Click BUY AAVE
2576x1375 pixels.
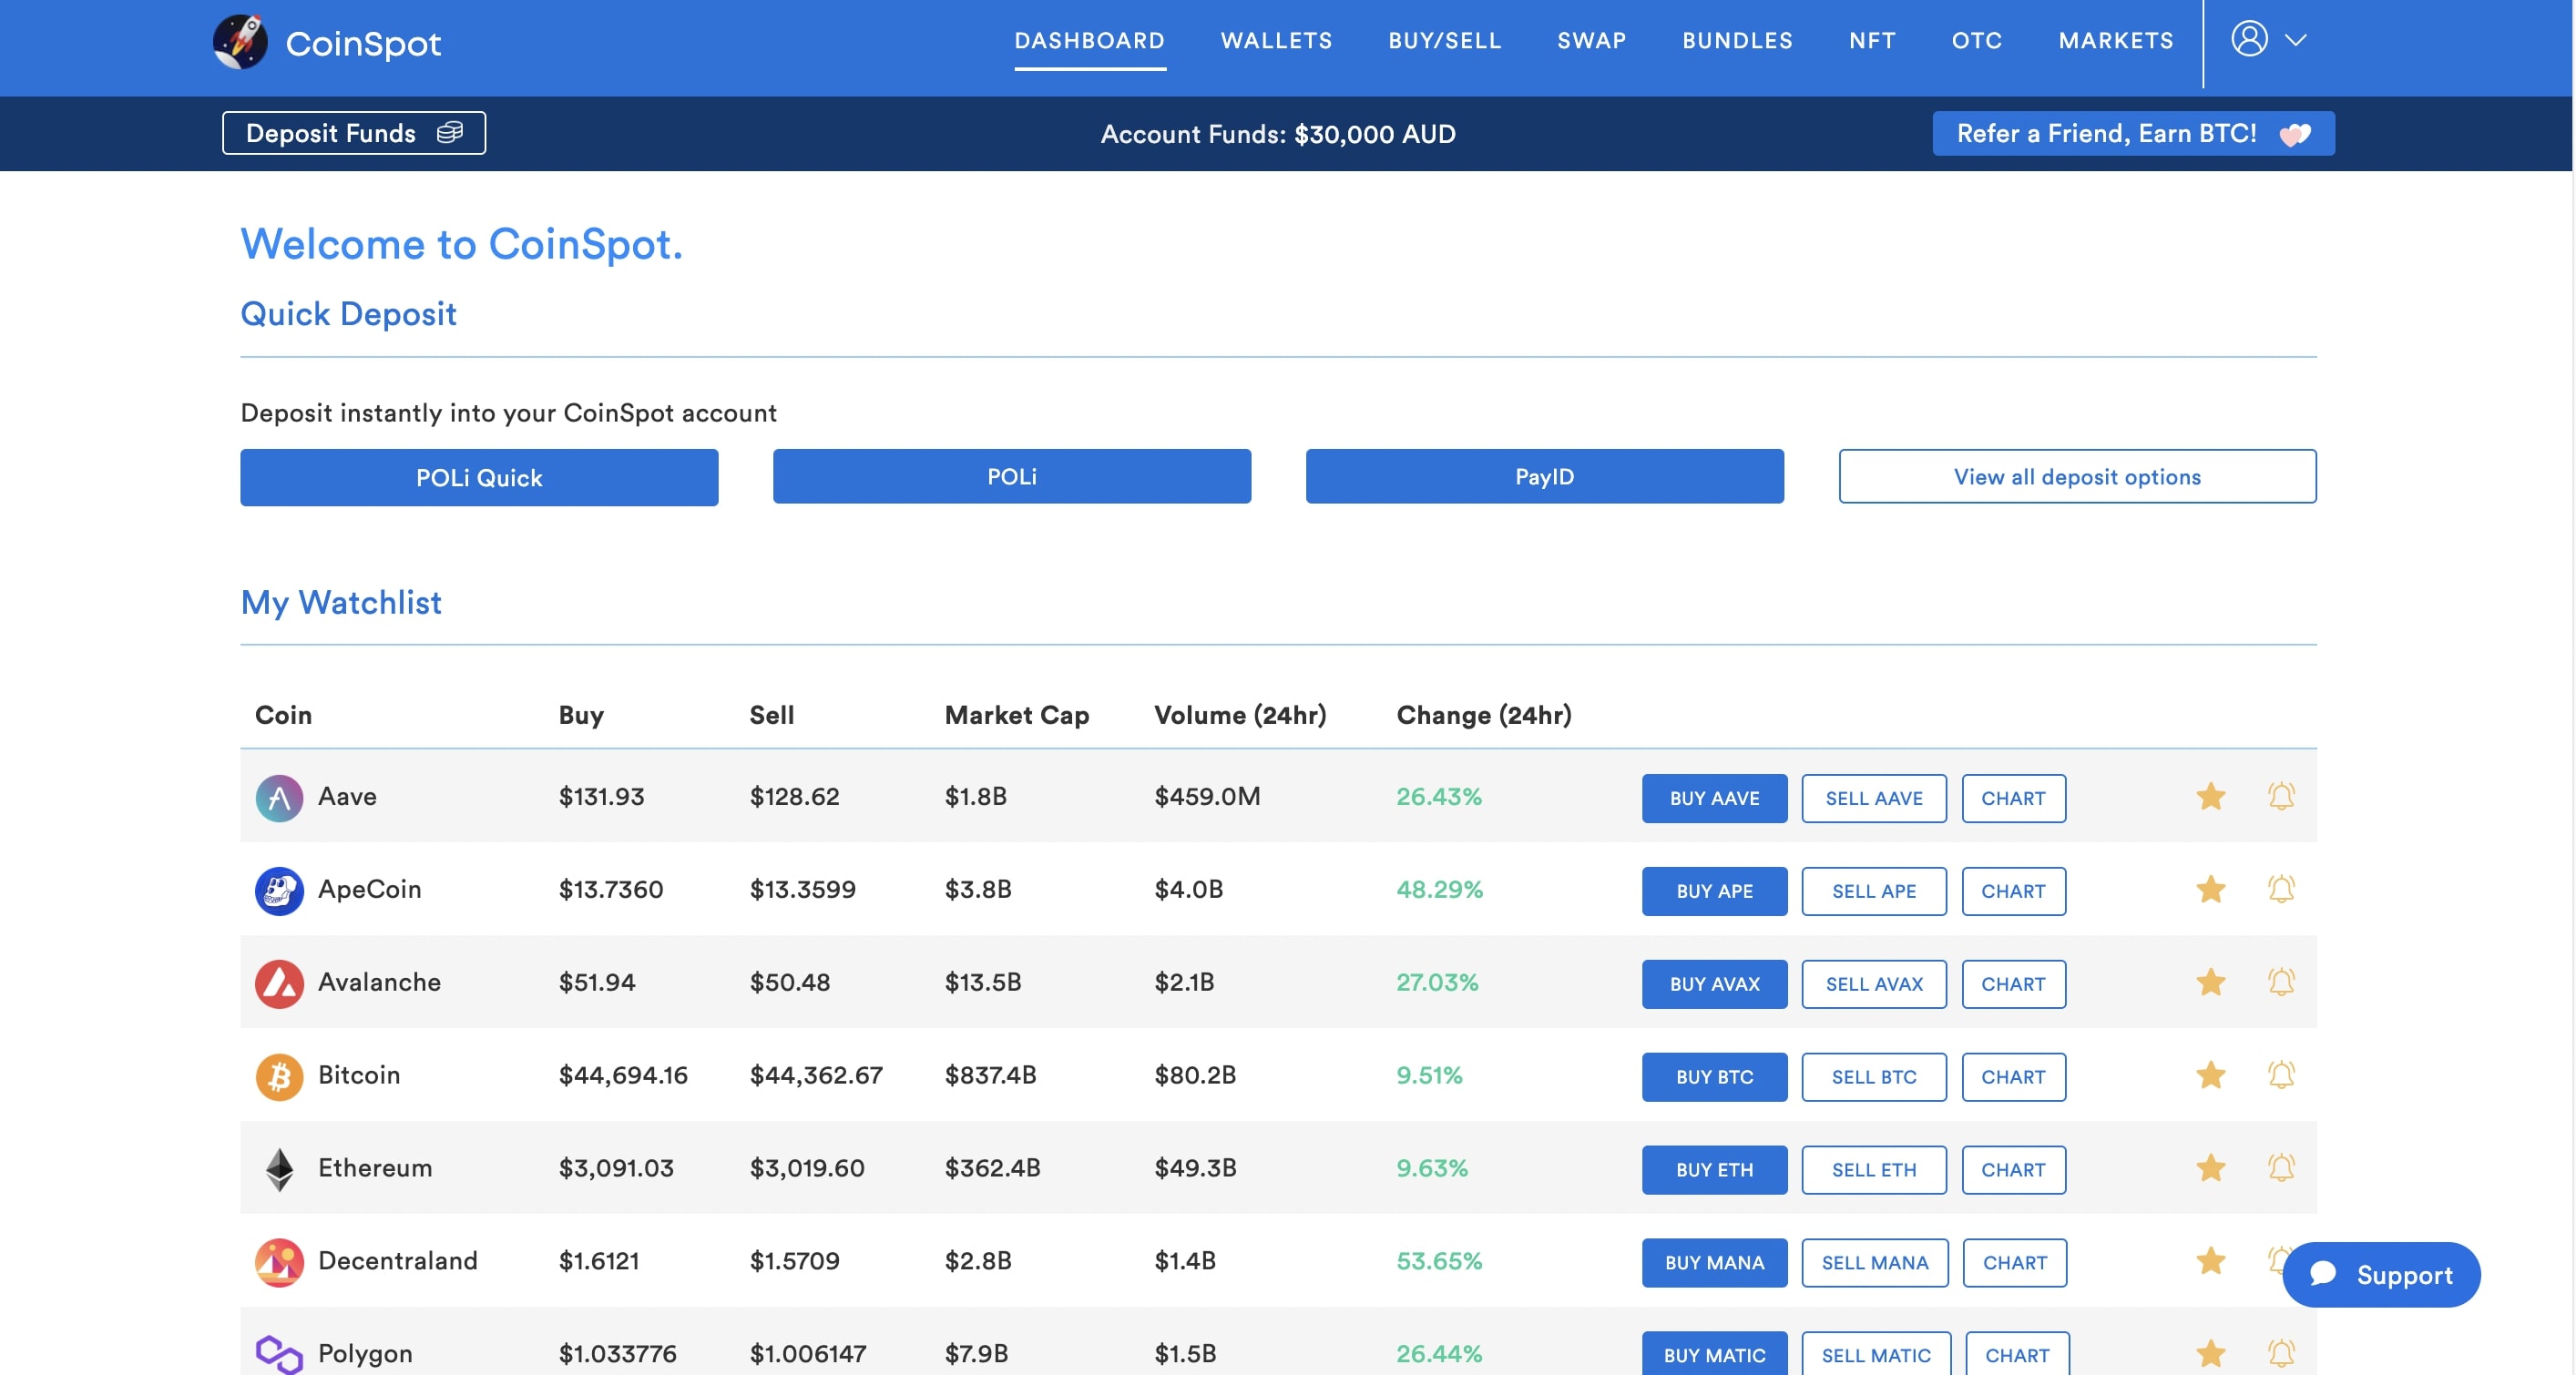[1714, 798]
